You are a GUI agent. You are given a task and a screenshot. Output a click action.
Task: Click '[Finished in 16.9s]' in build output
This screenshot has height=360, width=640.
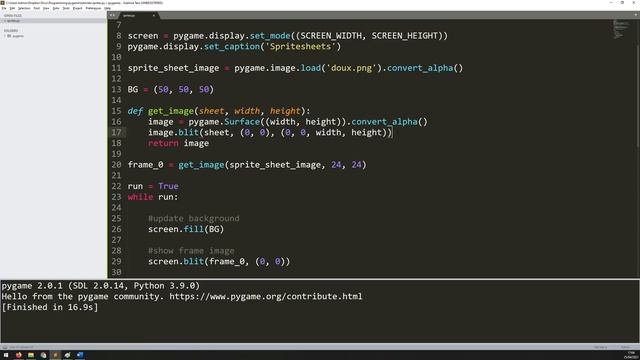50,307
